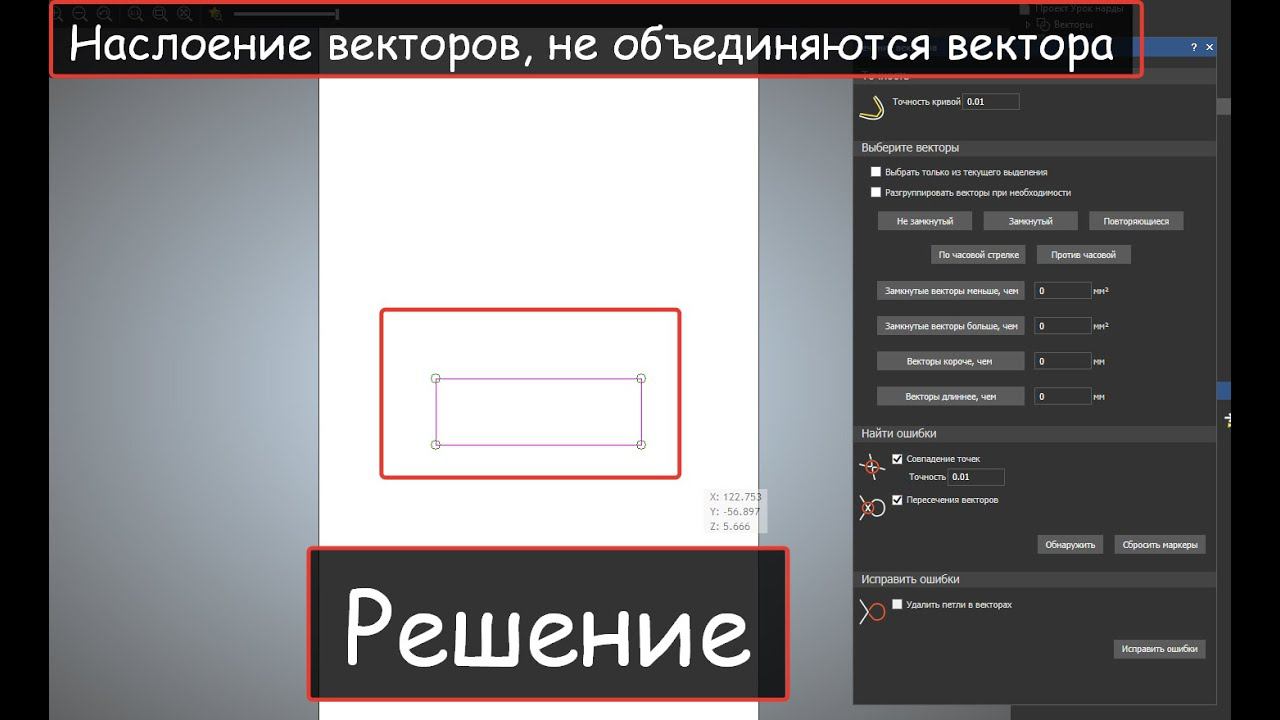Click Замкнутые векторы больше, чем button

point(951,326)
